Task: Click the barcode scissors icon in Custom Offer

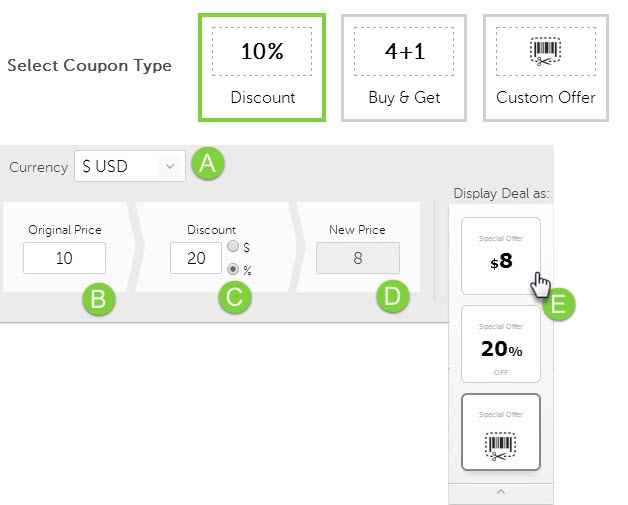Action: [x=545, y=52]
